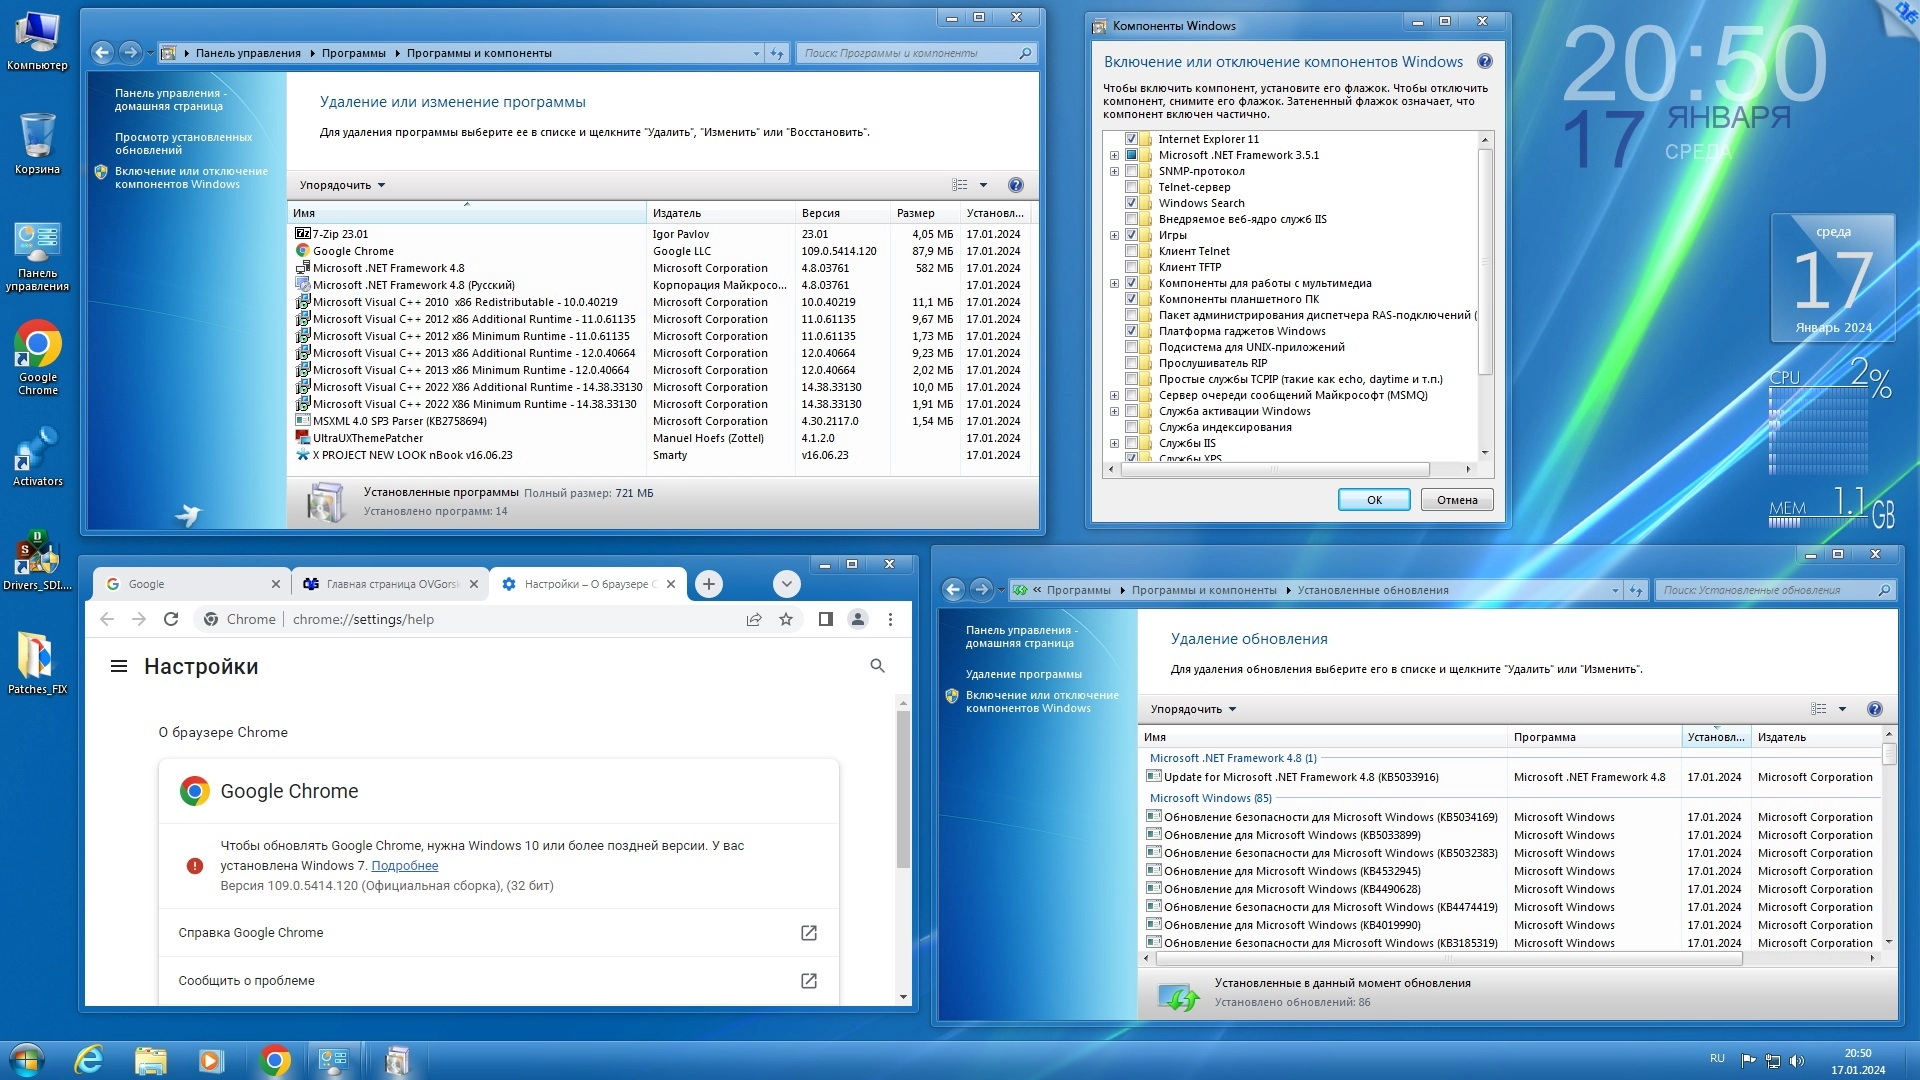The image size is (1920, 1080).
Task: Click search icon in Chrome settings
Action: coord(877,666)
